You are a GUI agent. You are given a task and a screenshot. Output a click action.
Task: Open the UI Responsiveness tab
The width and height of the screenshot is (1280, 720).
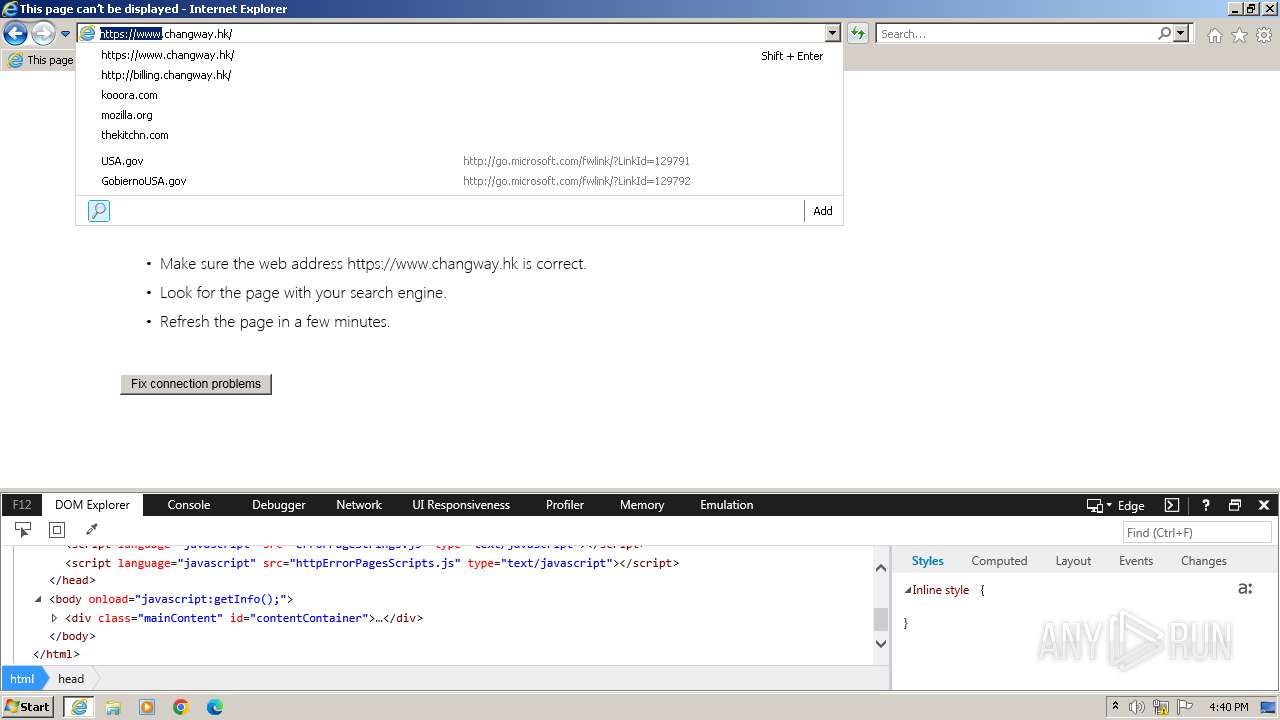click(461, 505)
